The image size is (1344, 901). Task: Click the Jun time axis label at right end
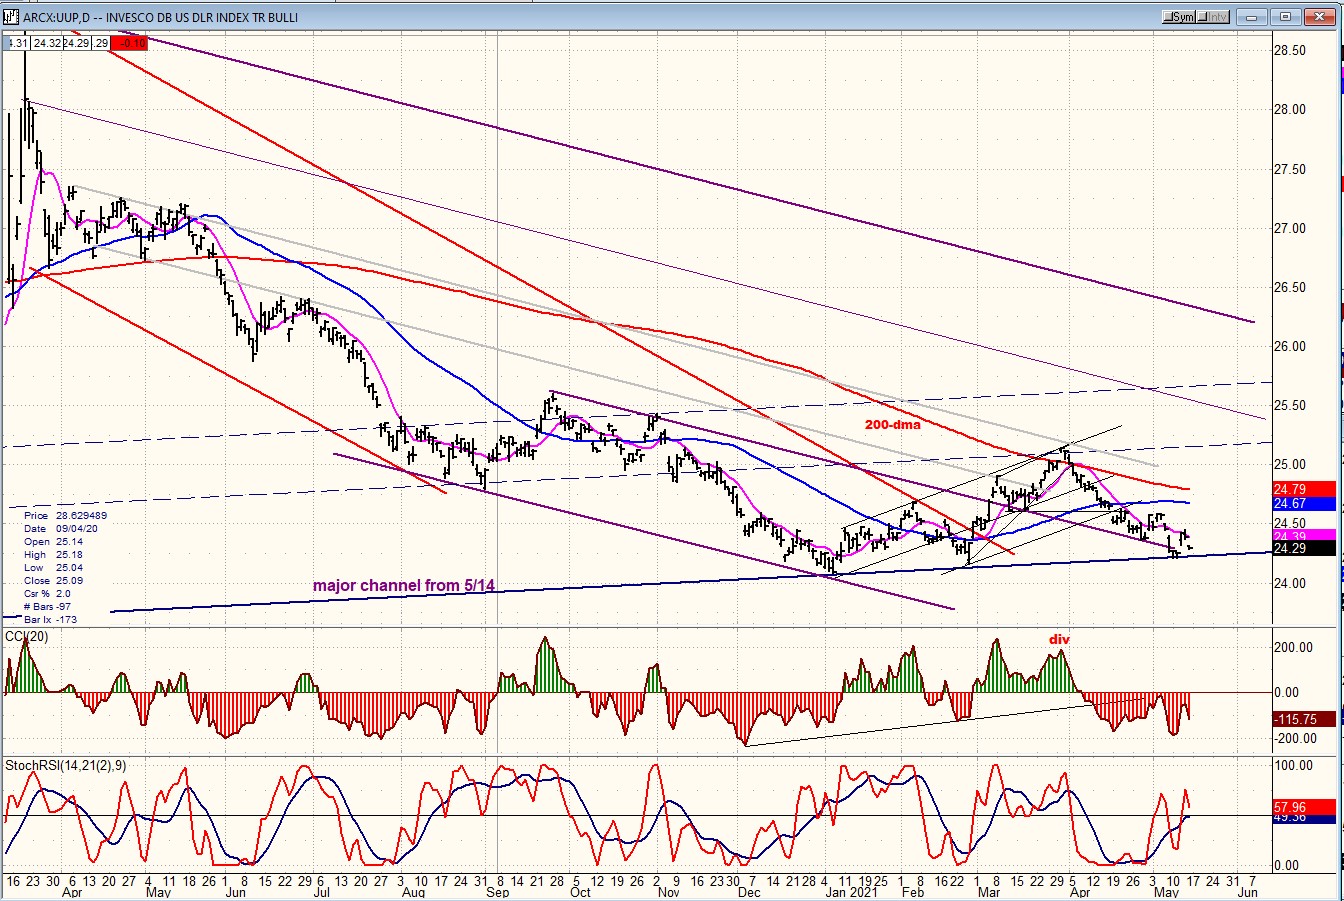point(1247,891)
